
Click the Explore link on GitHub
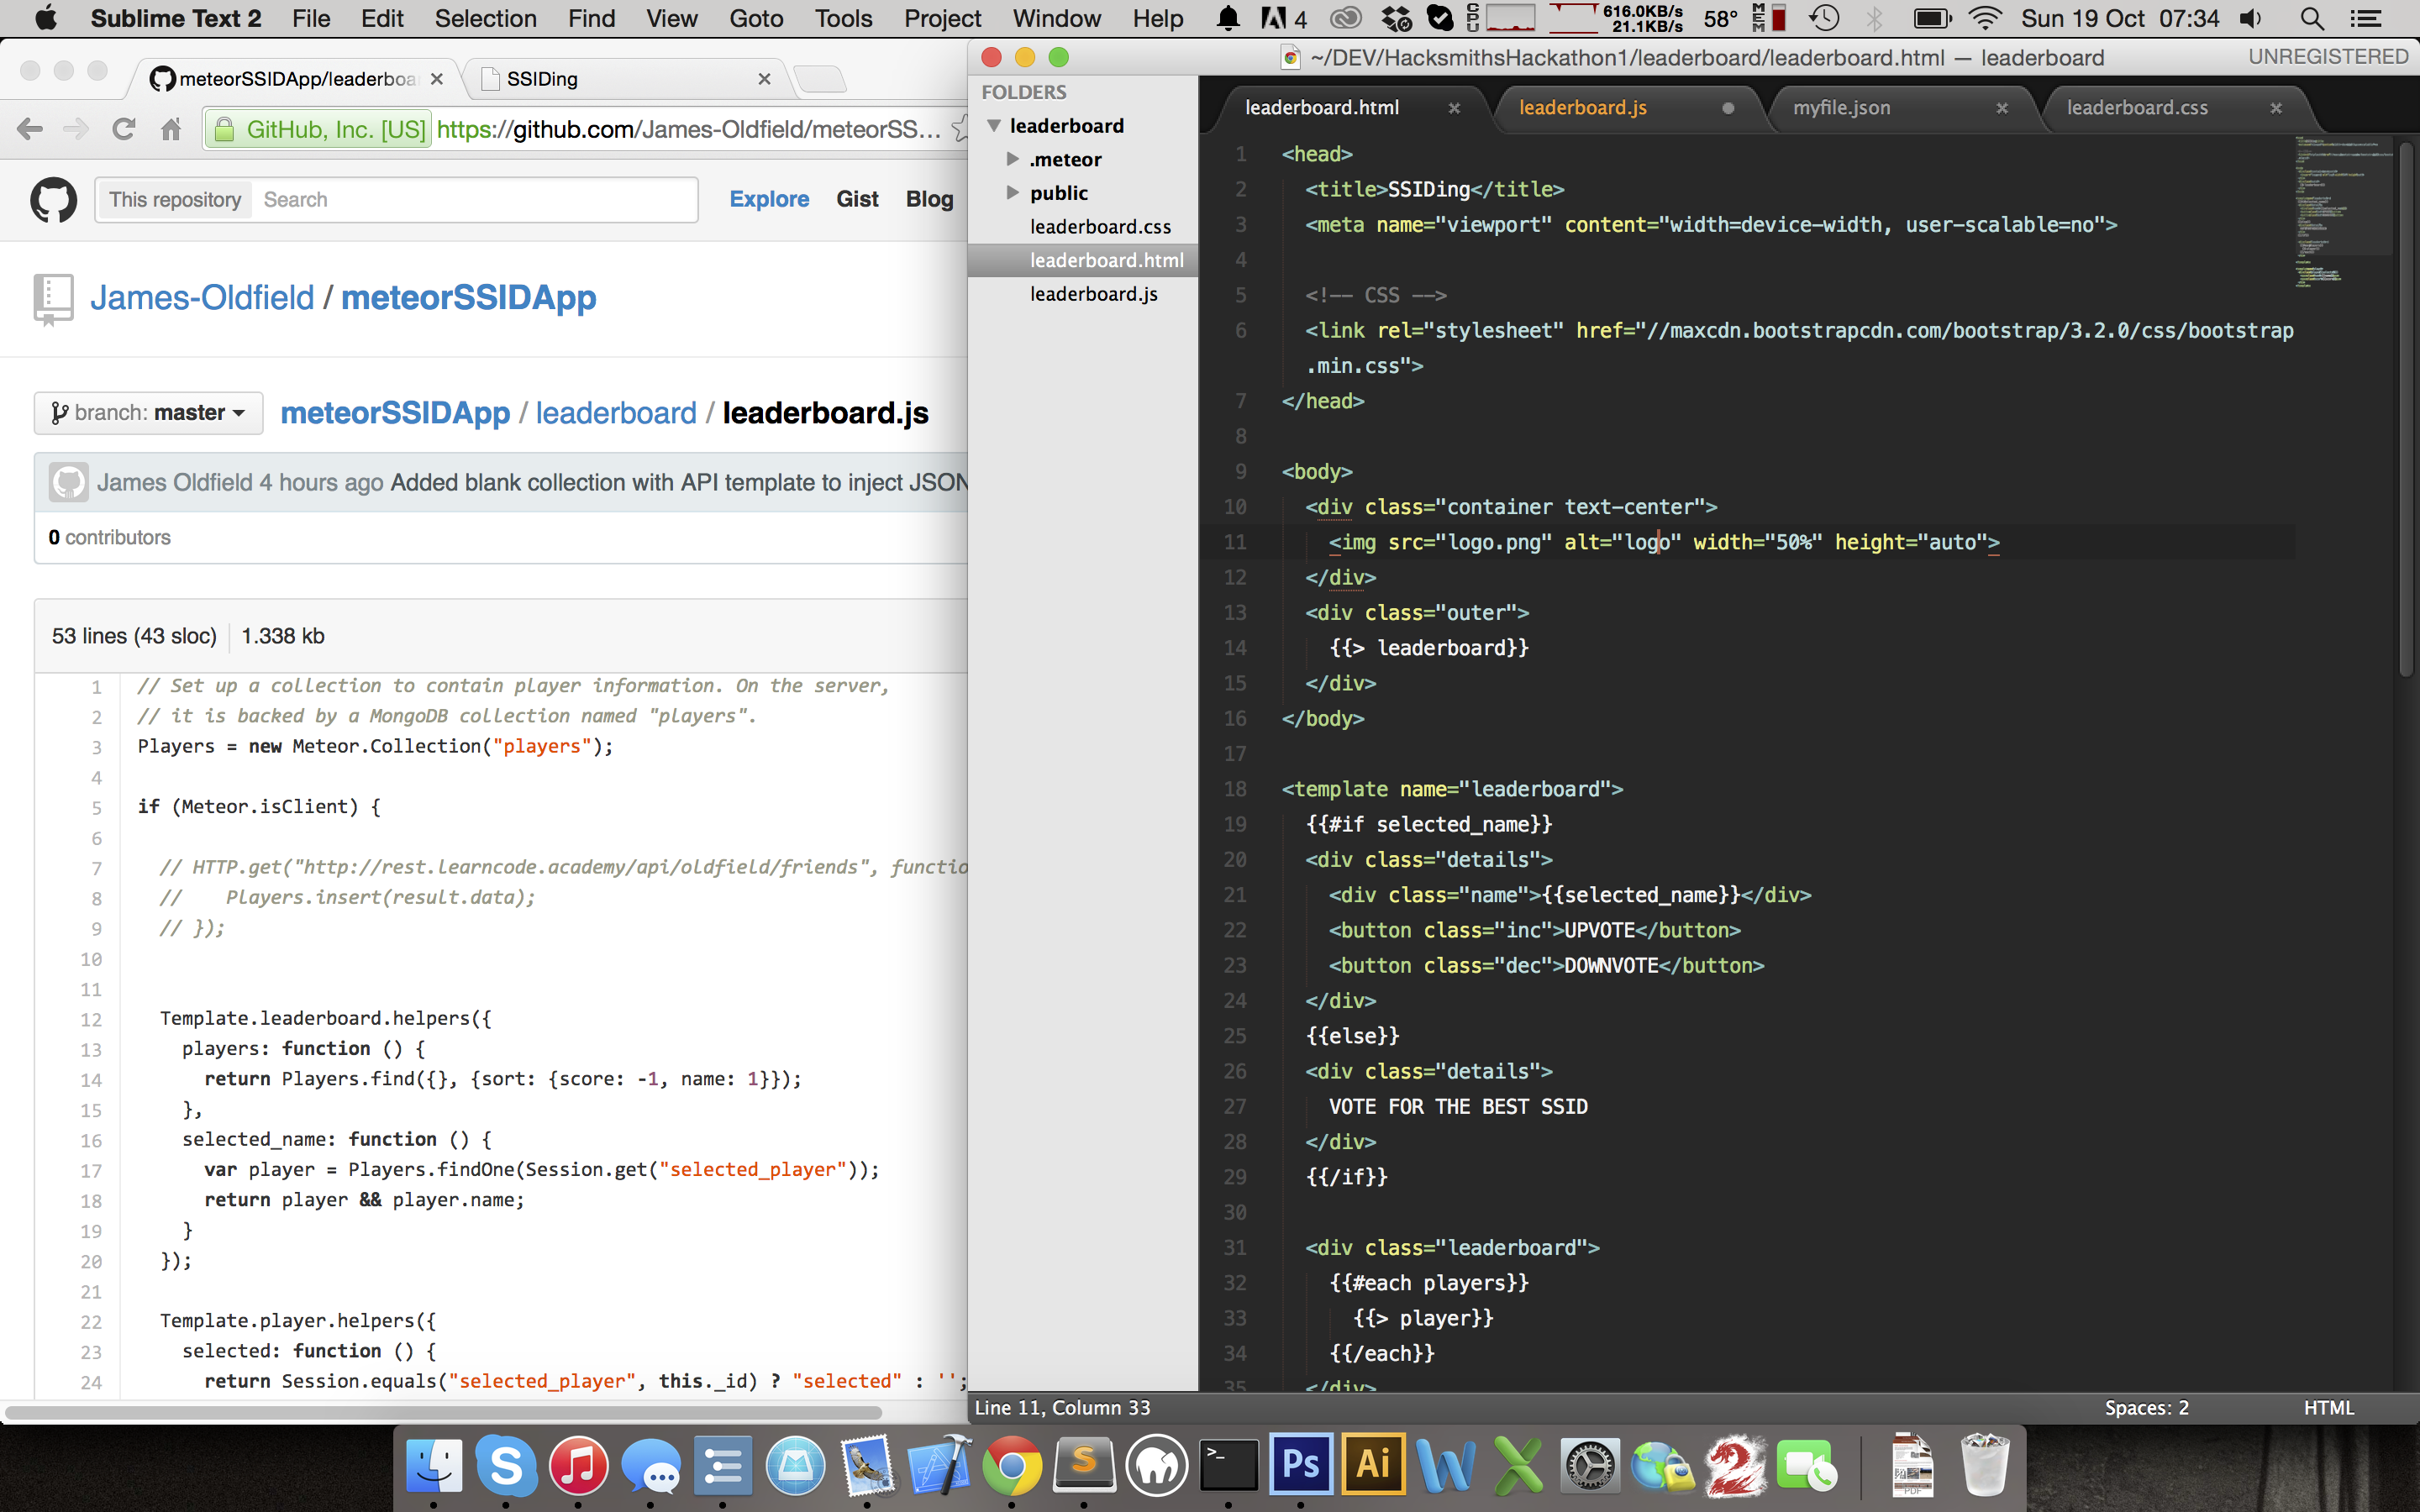(768, 199)
